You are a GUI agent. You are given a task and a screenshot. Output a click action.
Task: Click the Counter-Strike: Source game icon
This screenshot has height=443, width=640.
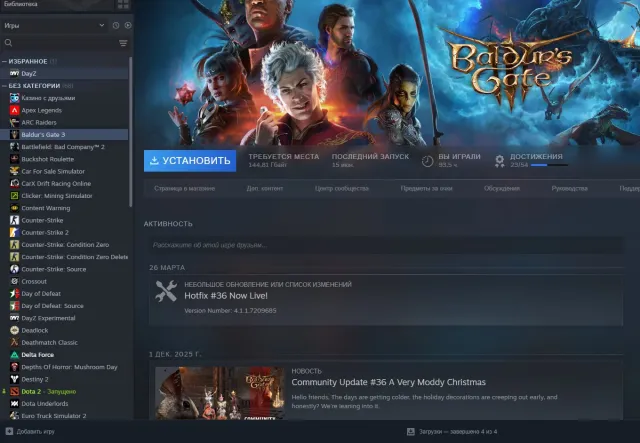pos(14,269)
